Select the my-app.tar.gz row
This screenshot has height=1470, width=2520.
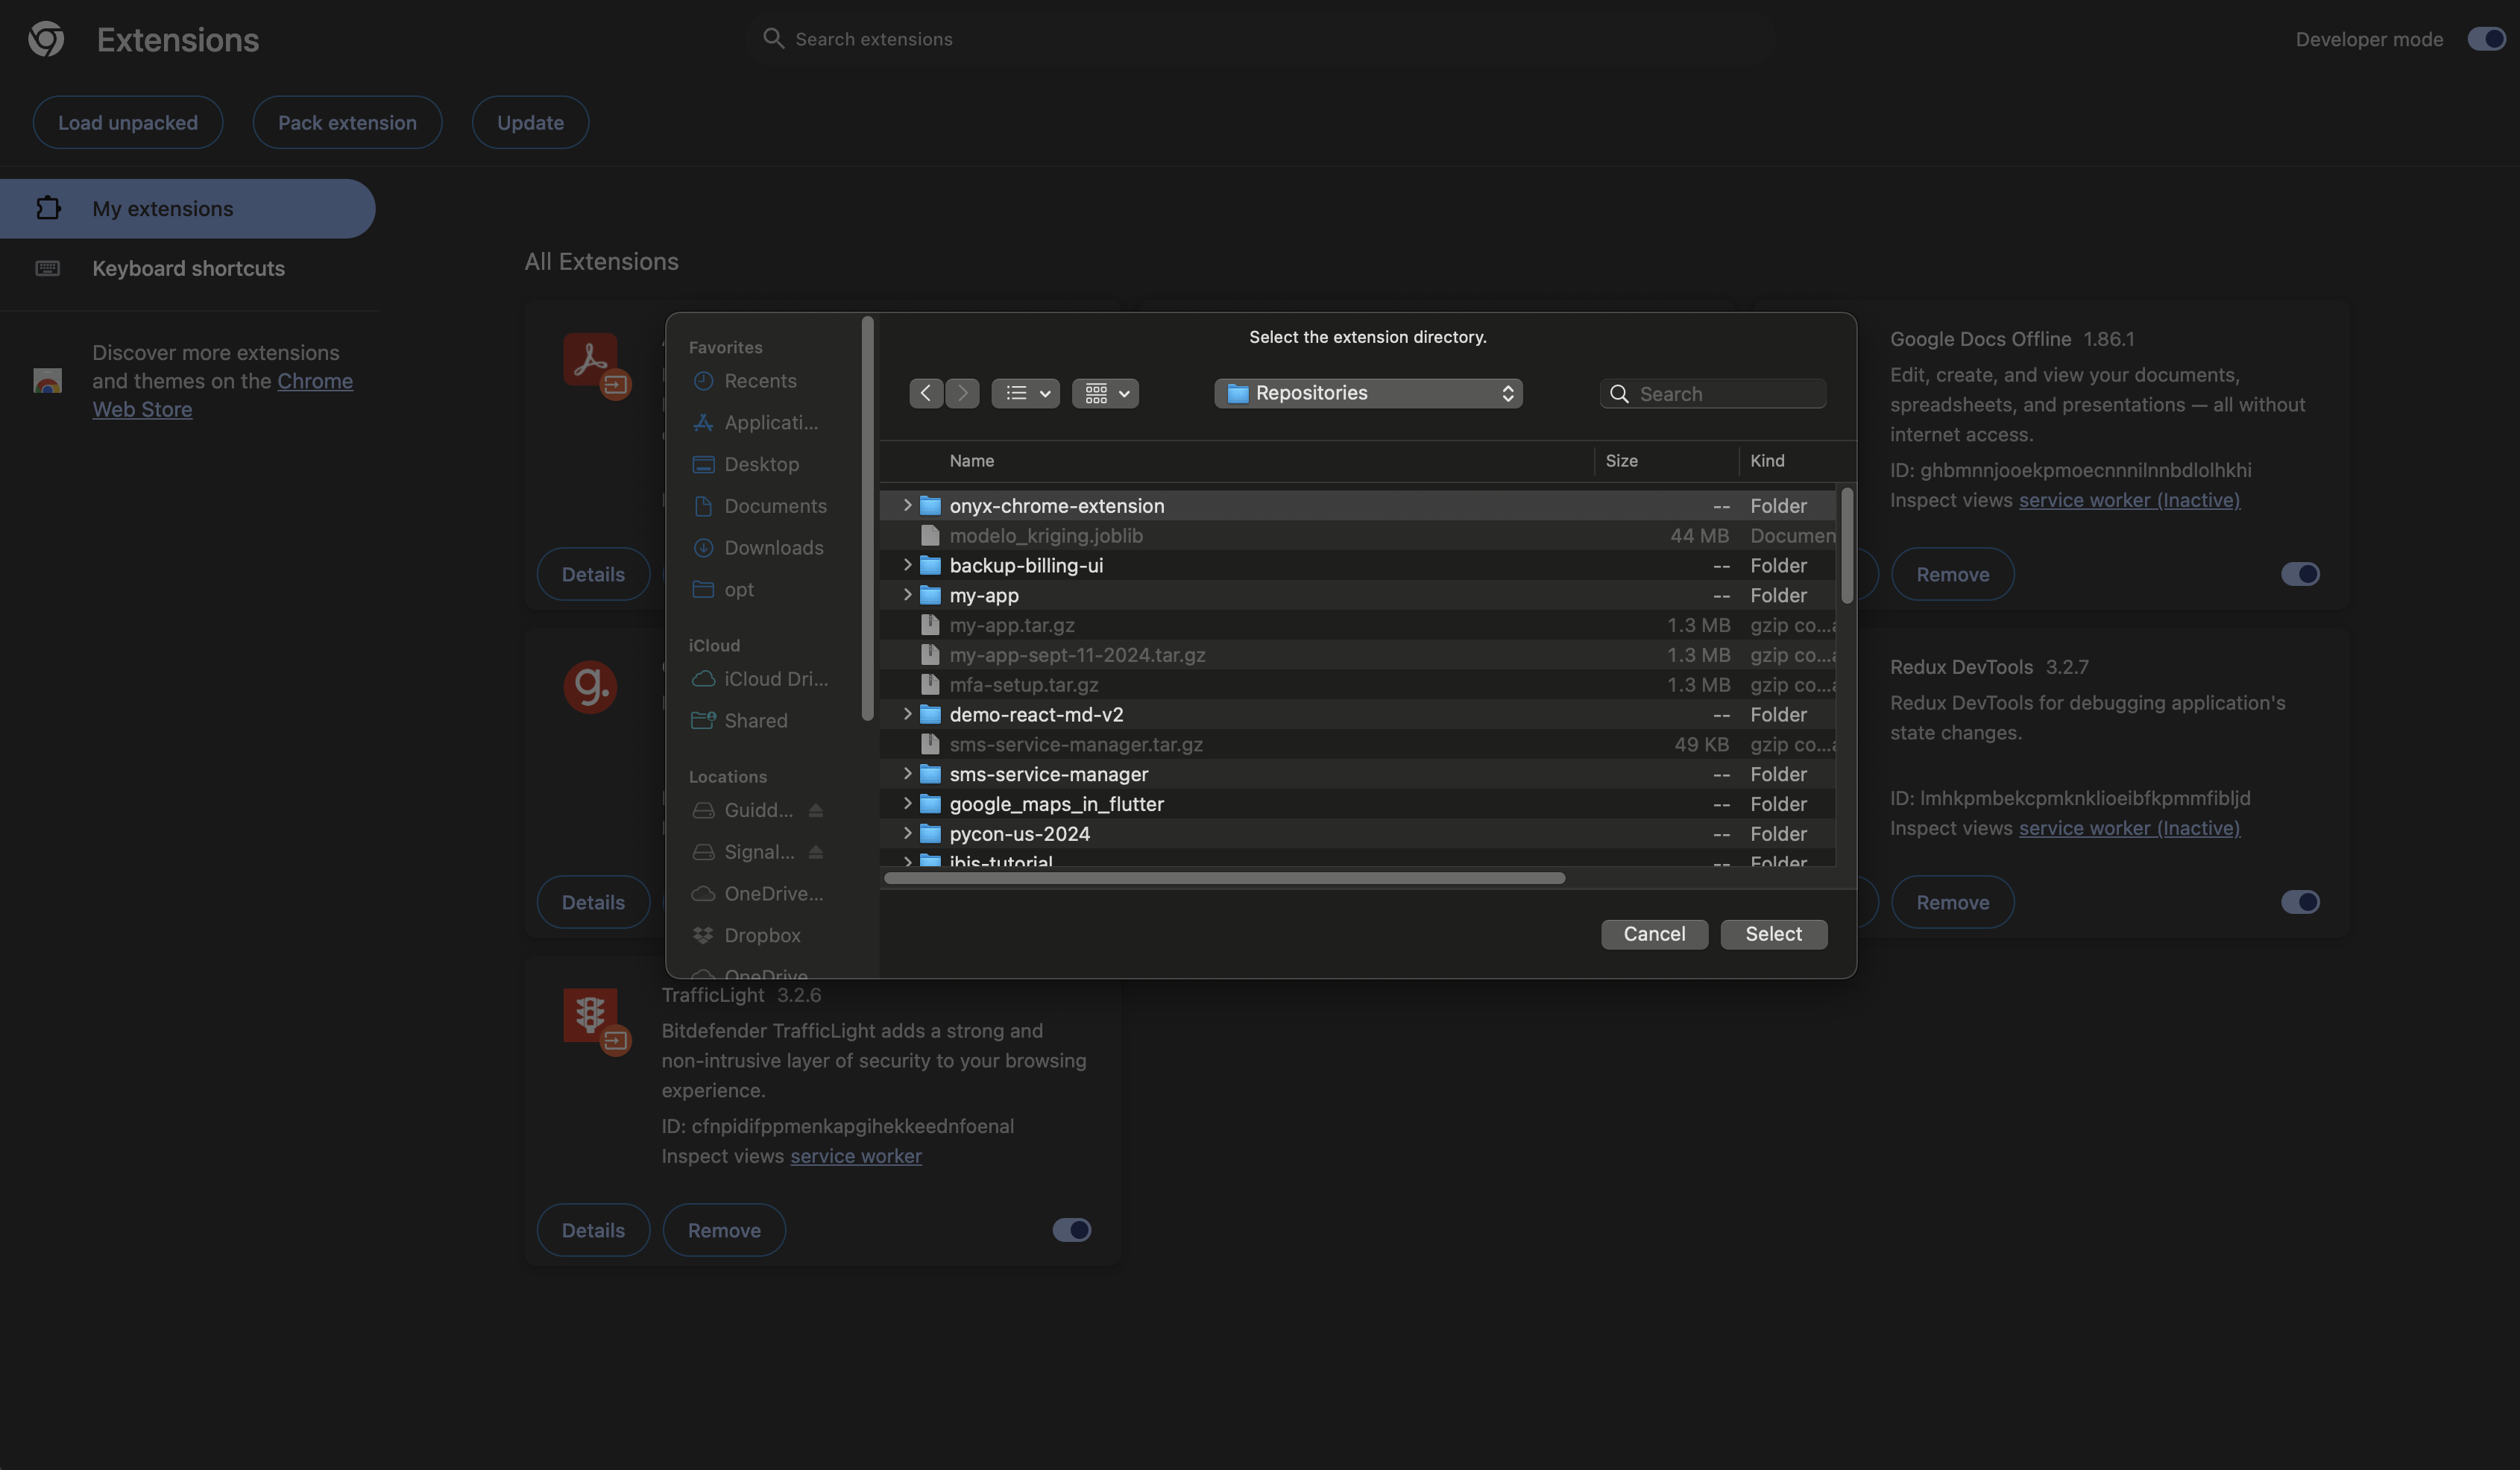1358,625
